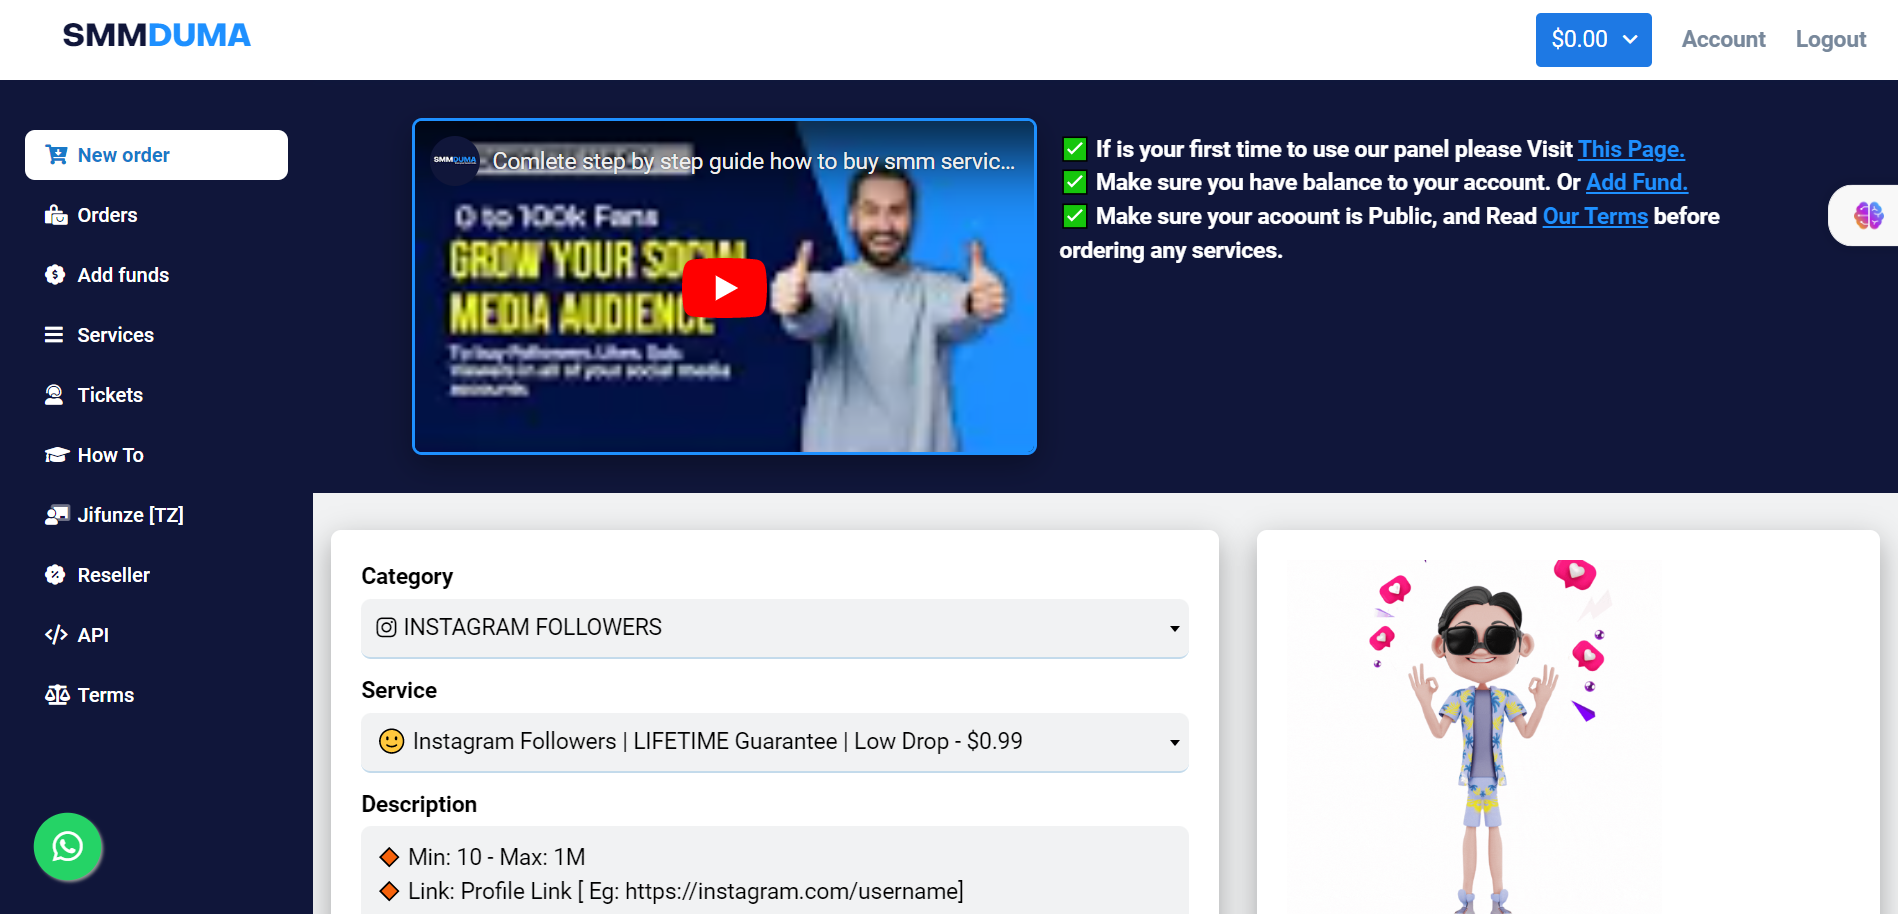Click the Tickets support icon

click(54, 395)
